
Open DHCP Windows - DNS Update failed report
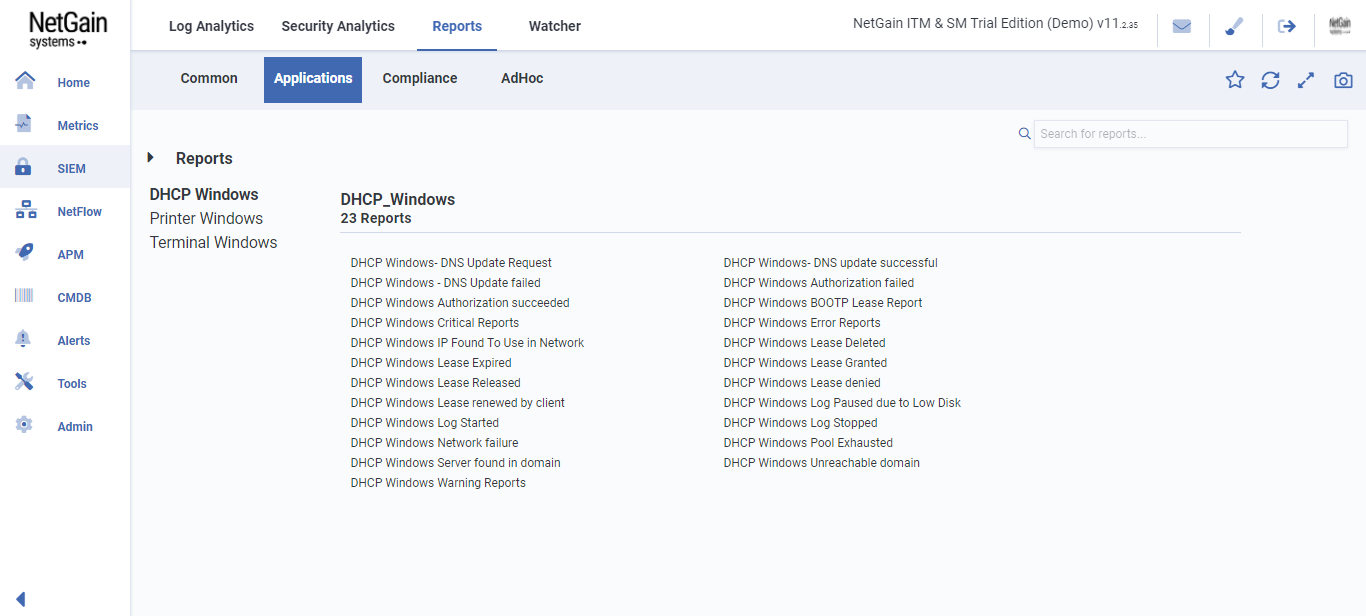tap(445, 282)
